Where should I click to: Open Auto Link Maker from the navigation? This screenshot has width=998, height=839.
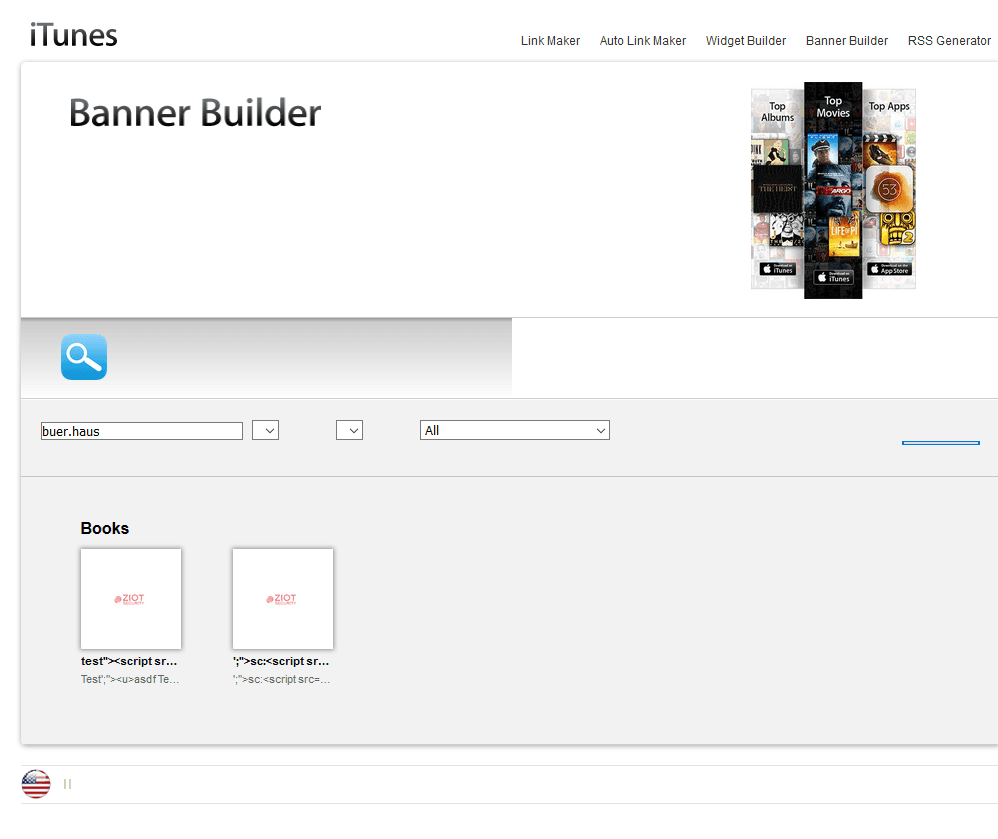643,41
